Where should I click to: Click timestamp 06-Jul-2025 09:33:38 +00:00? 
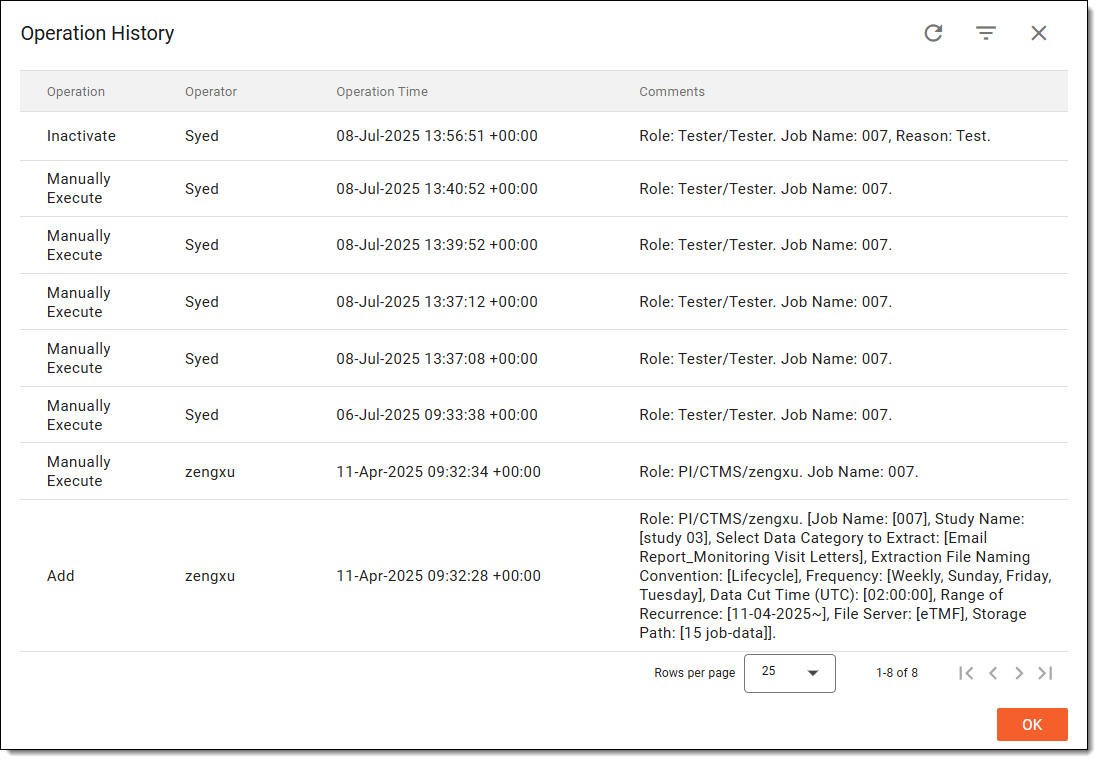(437, 415)
